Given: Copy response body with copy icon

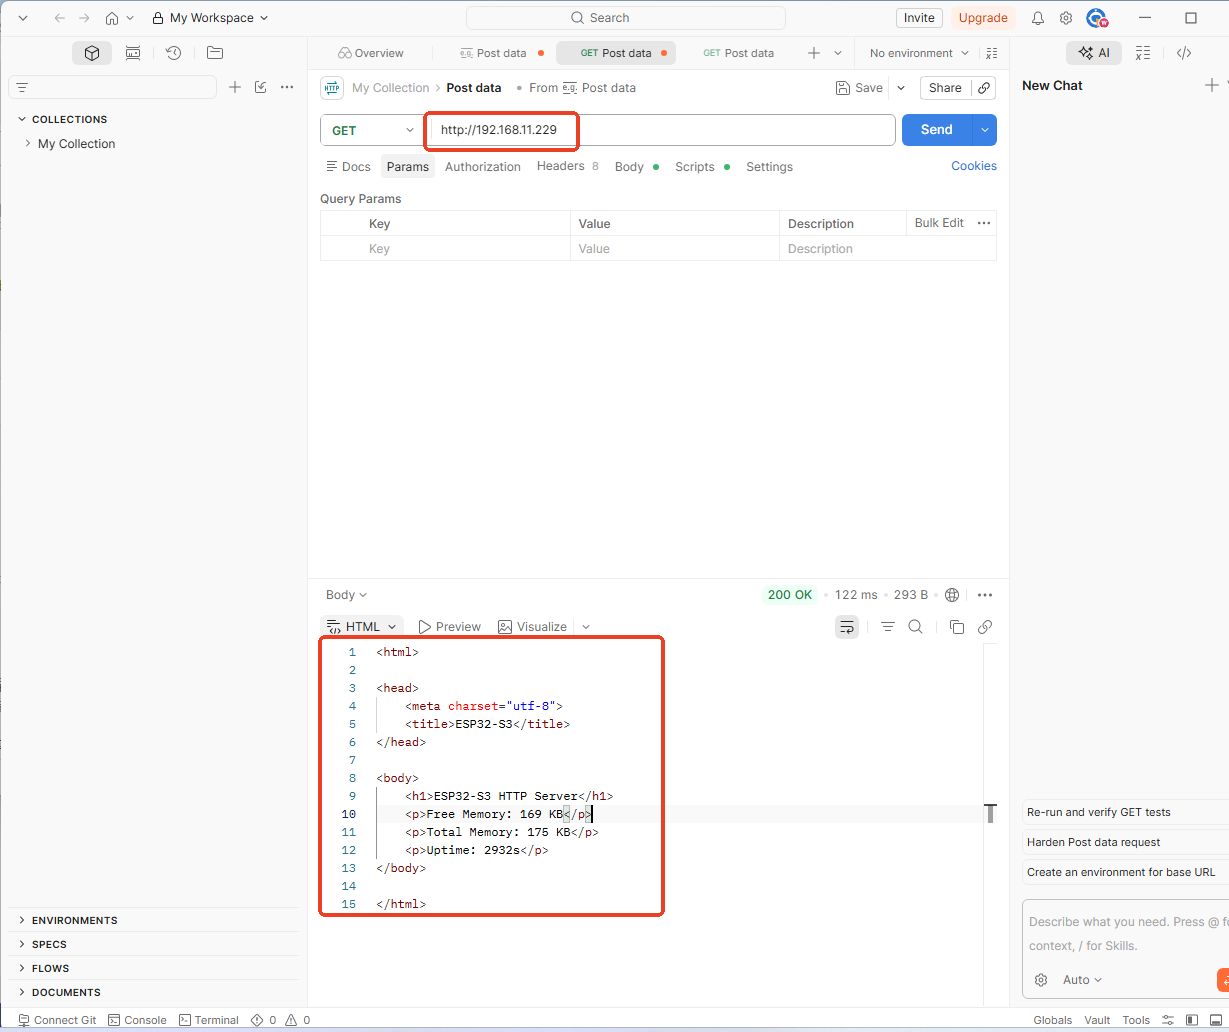Looking at the screenshot, I should [x=956, y=627].
